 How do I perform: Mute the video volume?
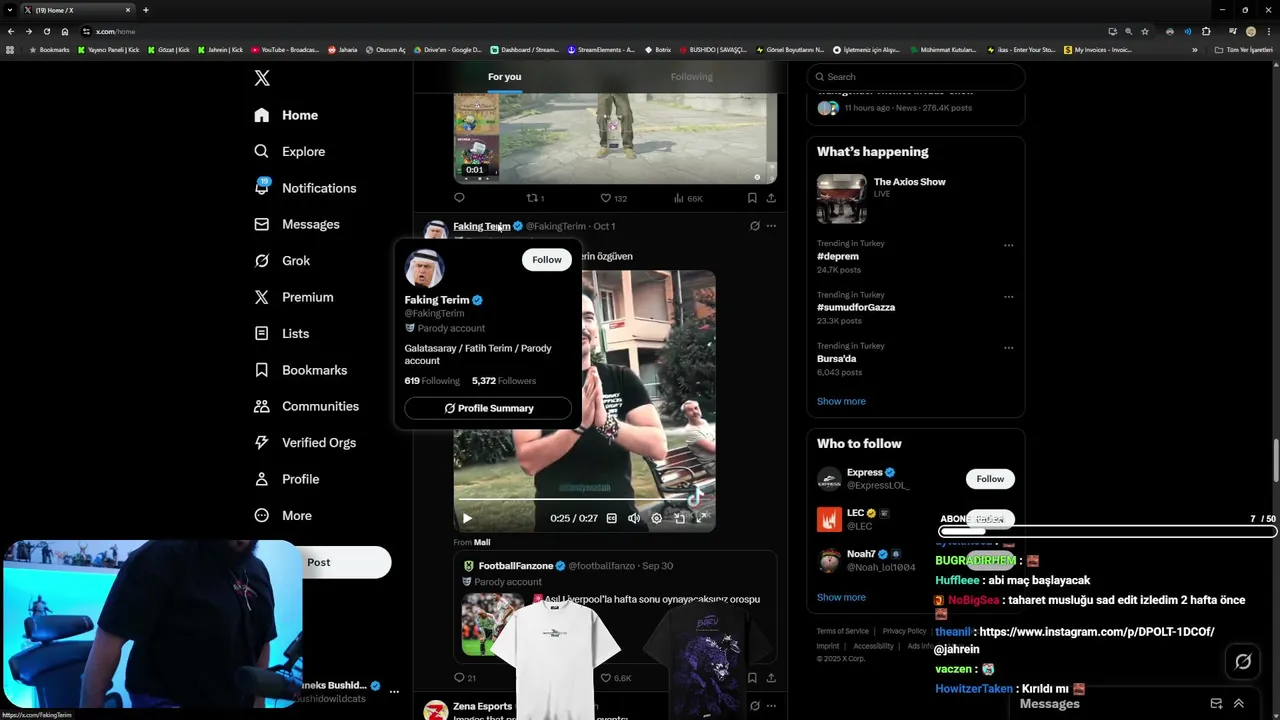point(634,518)
